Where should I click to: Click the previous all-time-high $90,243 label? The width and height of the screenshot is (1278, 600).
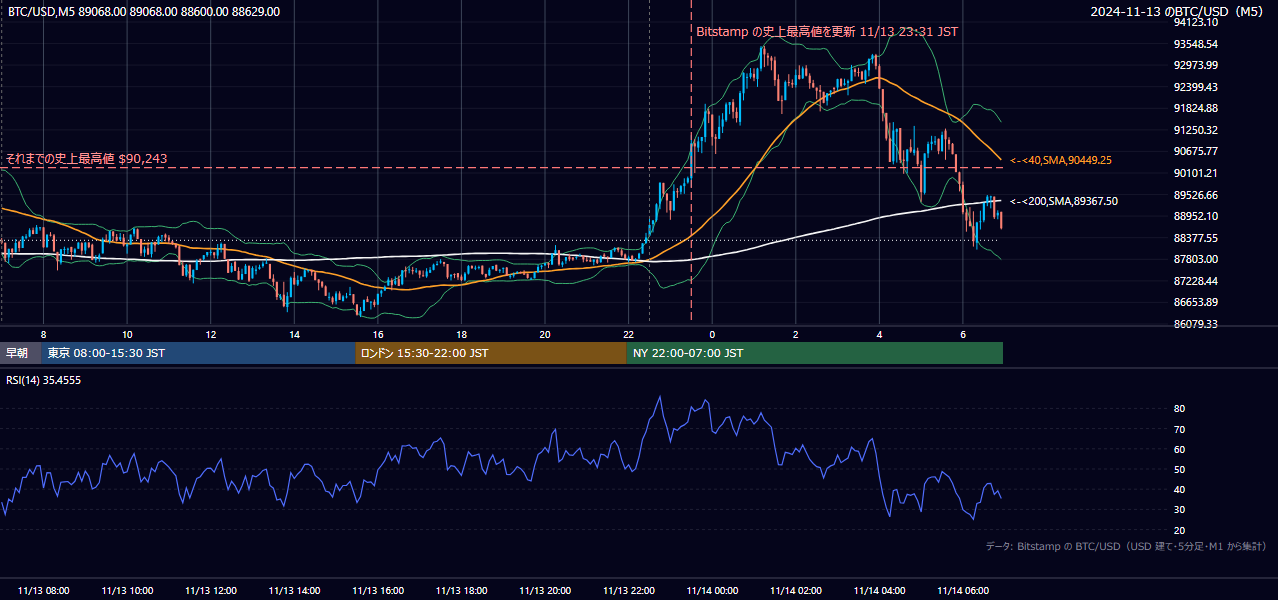[87, 159]
